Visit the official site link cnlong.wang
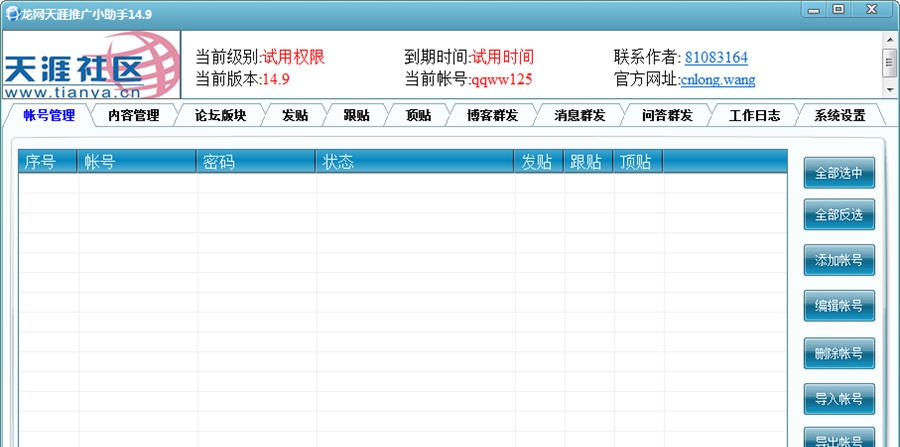900x447 pixels. [717, 80]
